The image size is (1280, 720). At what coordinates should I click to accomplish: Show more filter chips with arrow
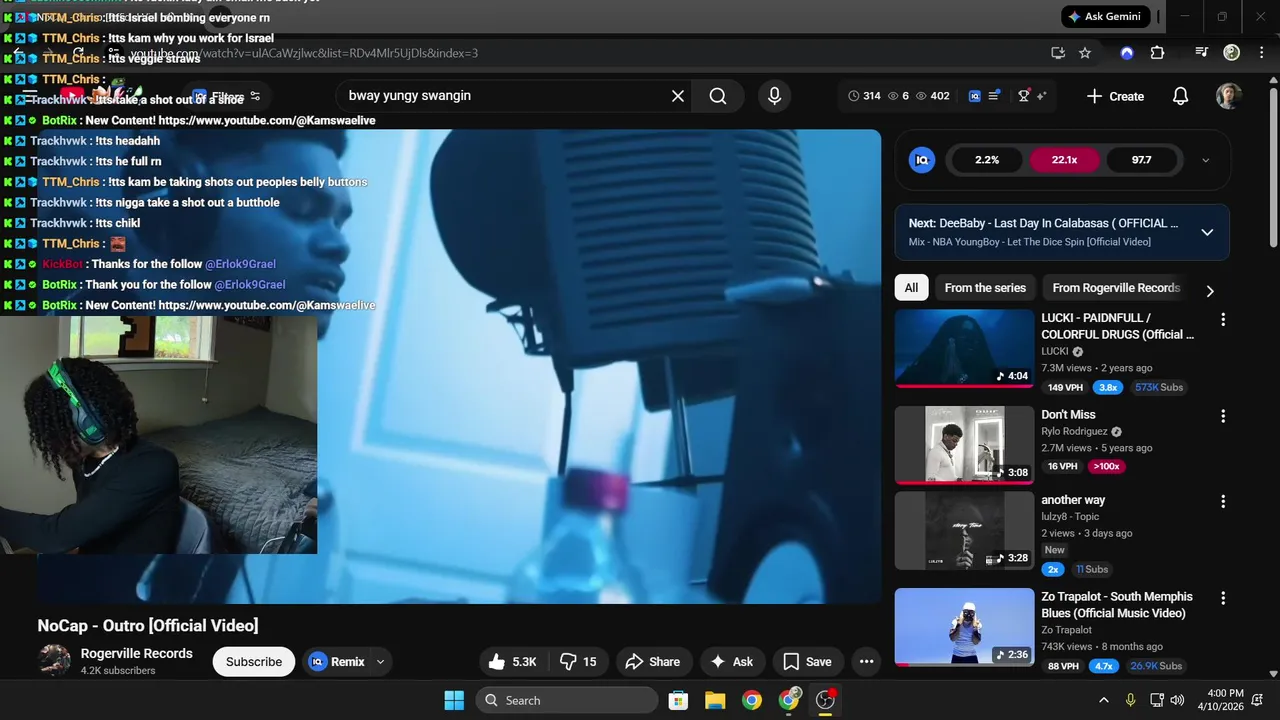pos(1210,291)
